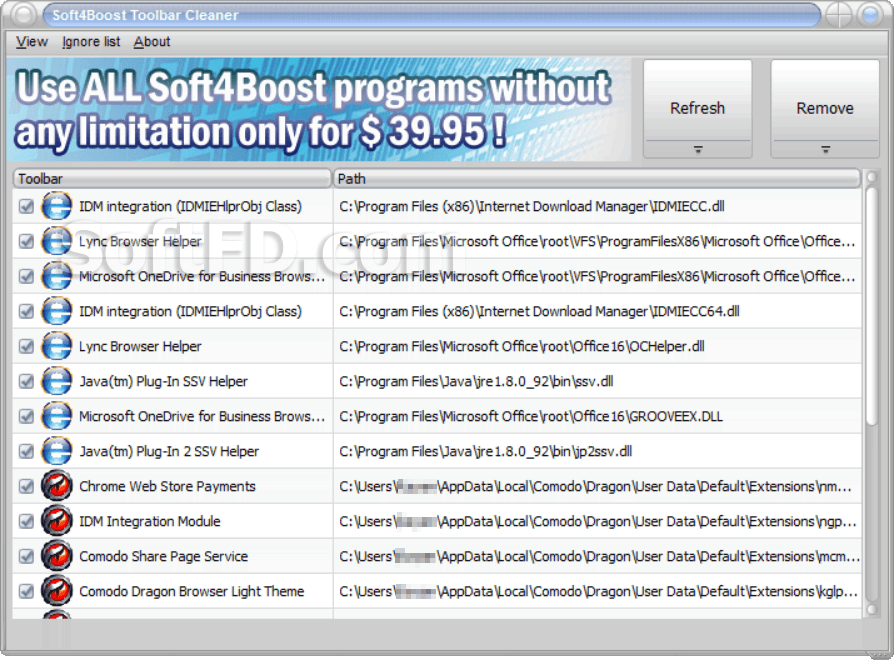Image resolution: width=894 pixels, height=660 pixels.
Task: Uncheck the Java(tm) Plug-In SSV Helper checkbox
Action: (x=26, y=381)
